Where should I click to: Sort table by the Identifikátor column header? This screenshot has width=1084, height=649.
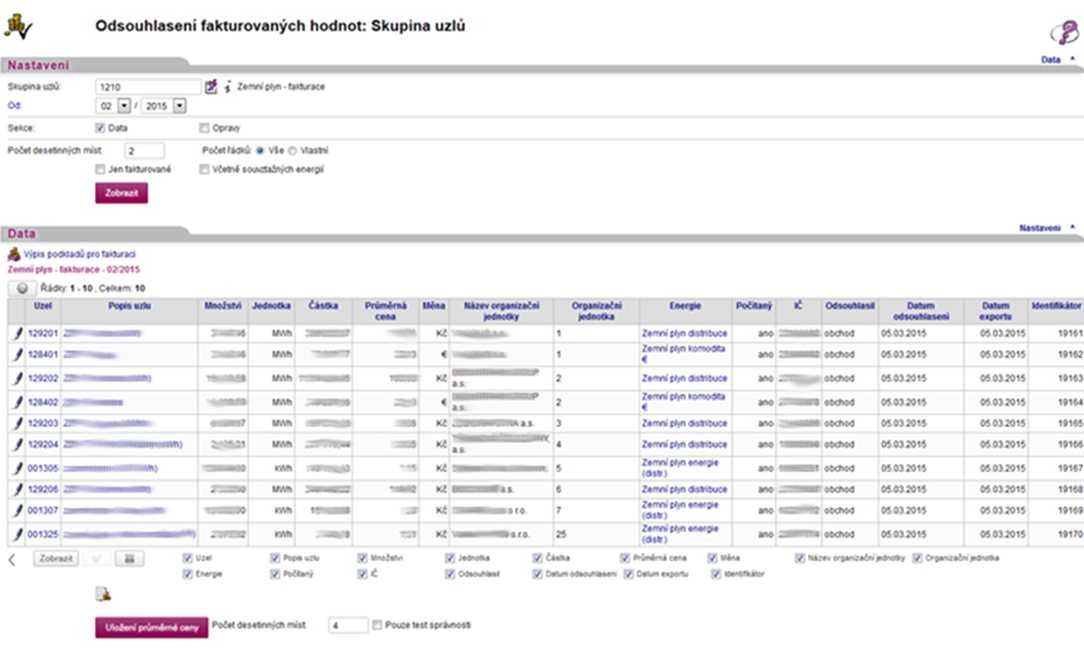pyautogui.click(x=1056, y=305)
